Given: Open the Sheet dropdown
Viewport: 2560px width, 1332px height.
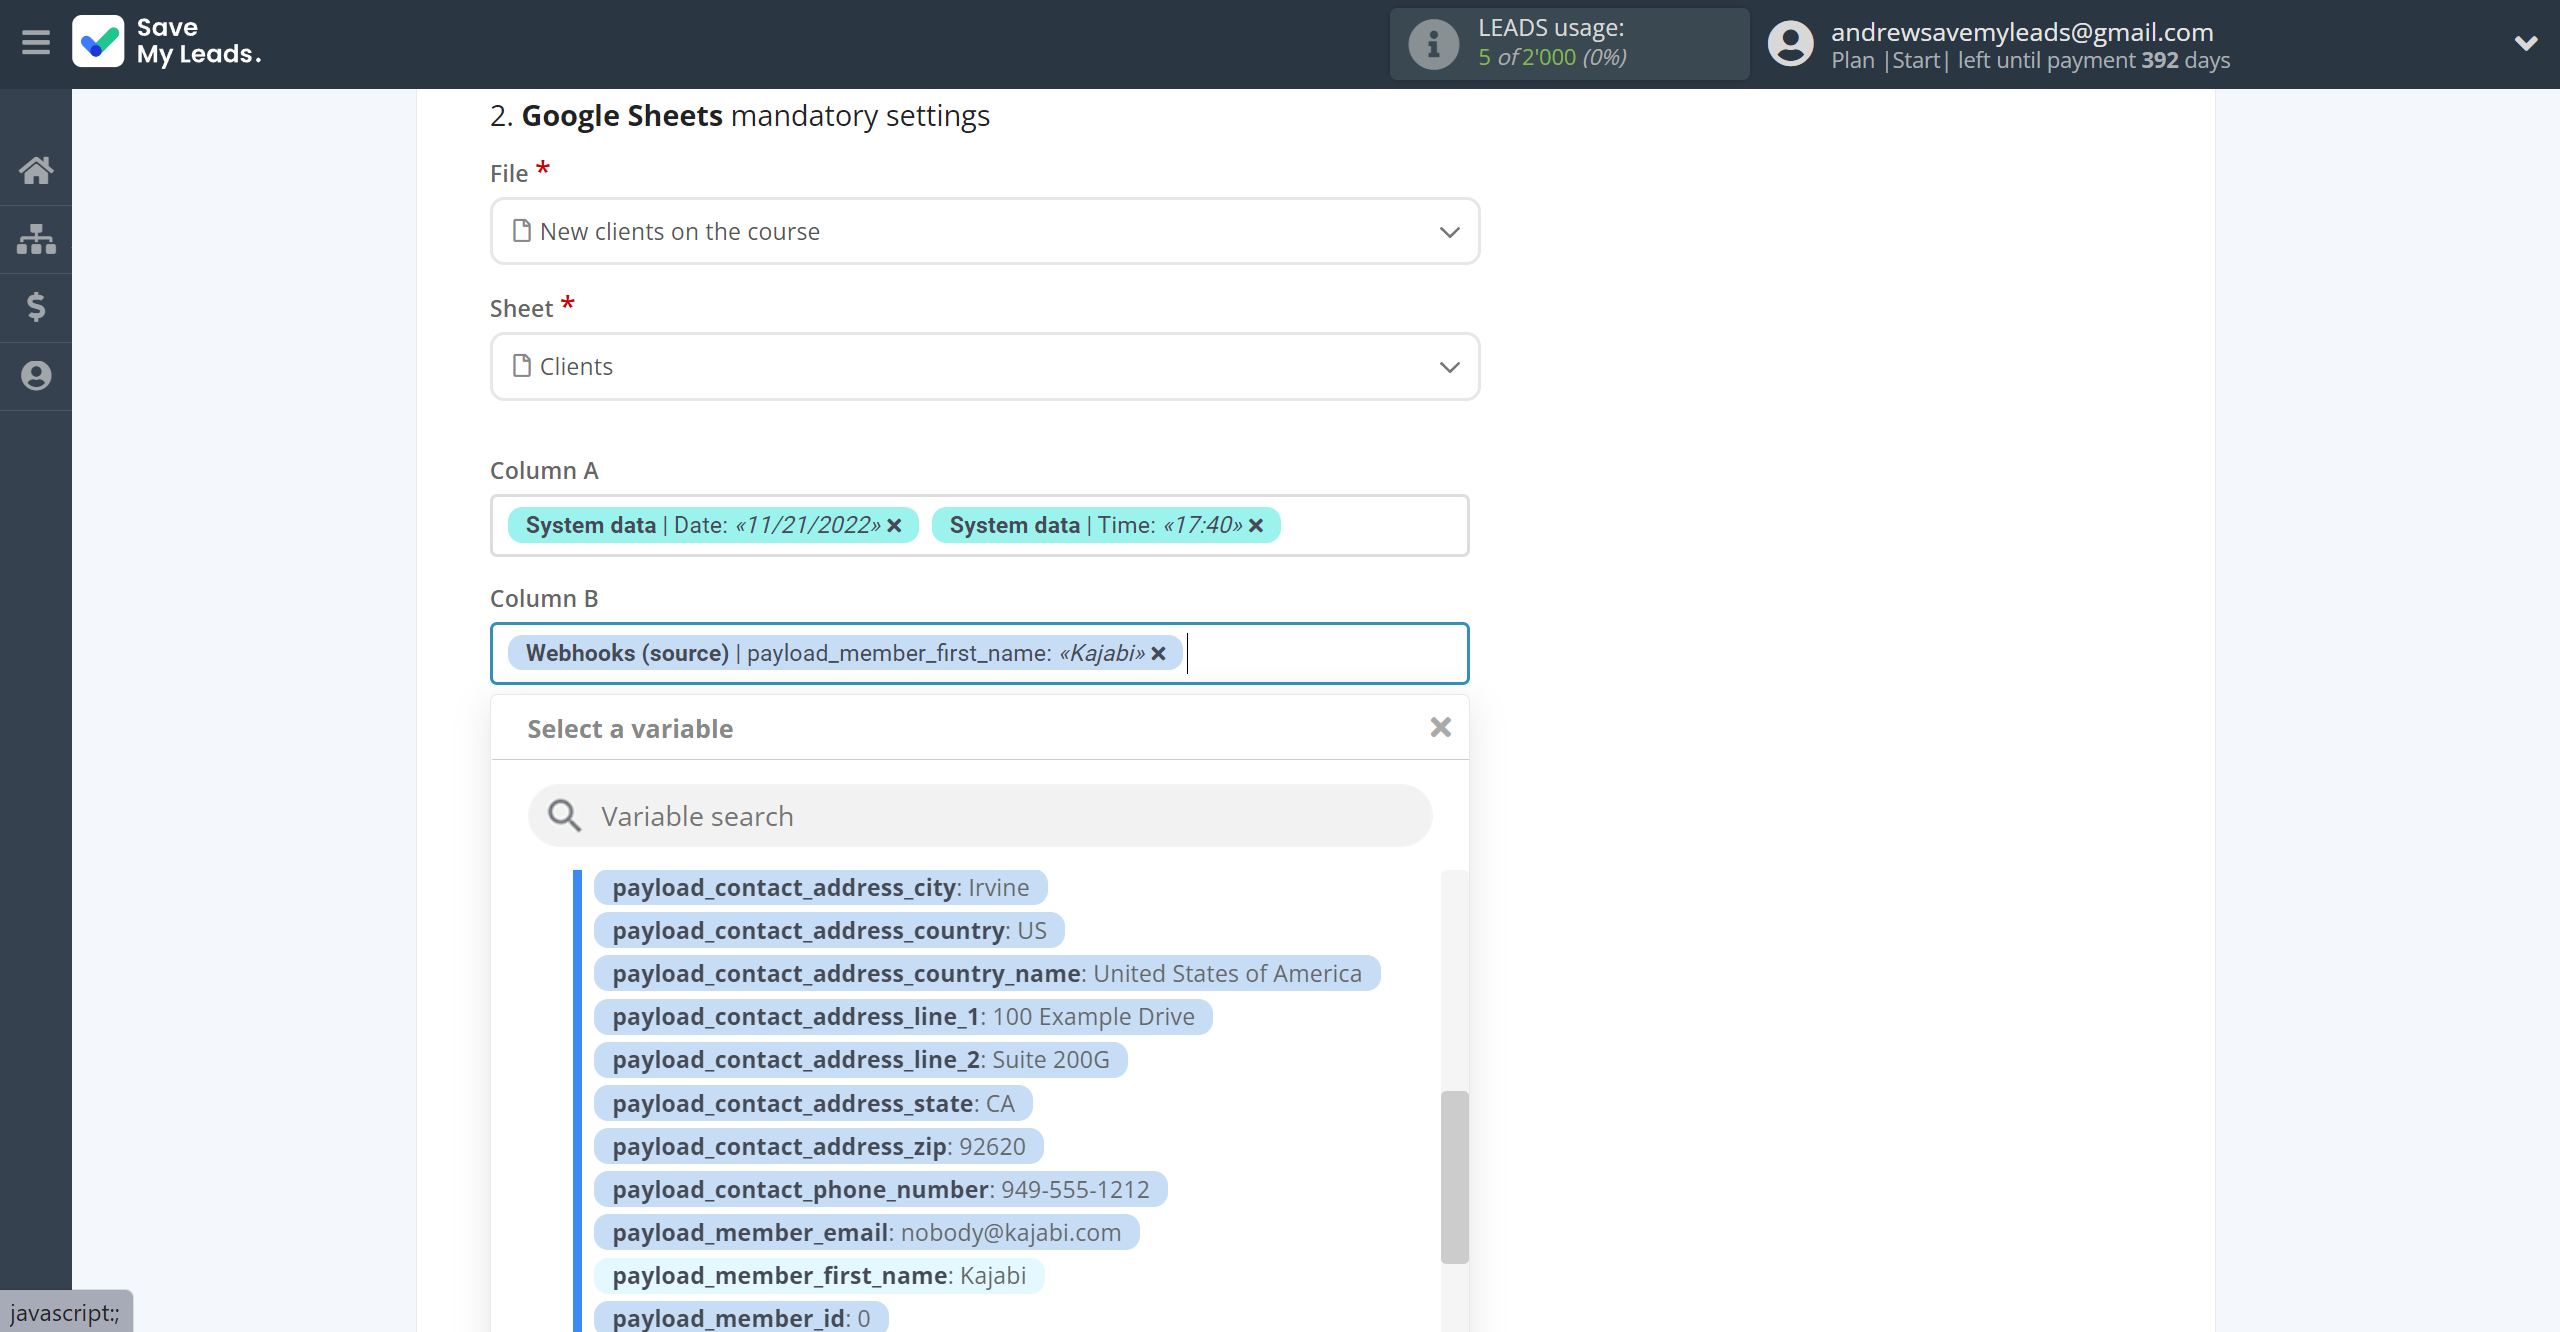Looking at the screenshot, I should (x=985, y=366).
